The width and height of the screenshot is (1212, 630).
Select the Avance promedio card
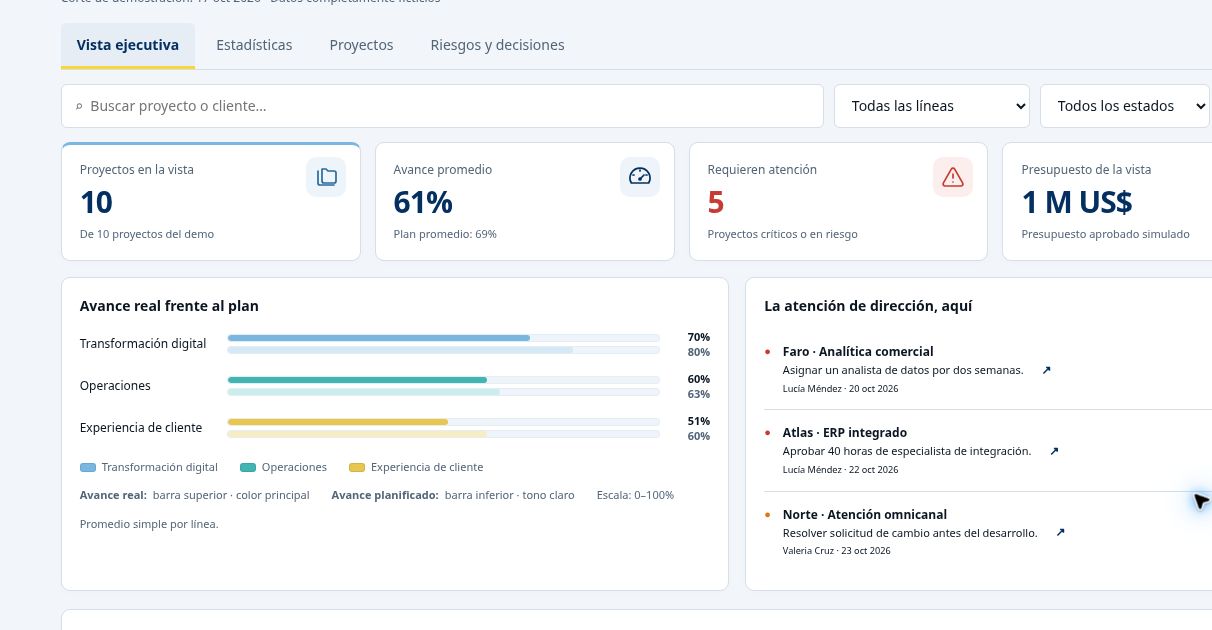[525, 202]
